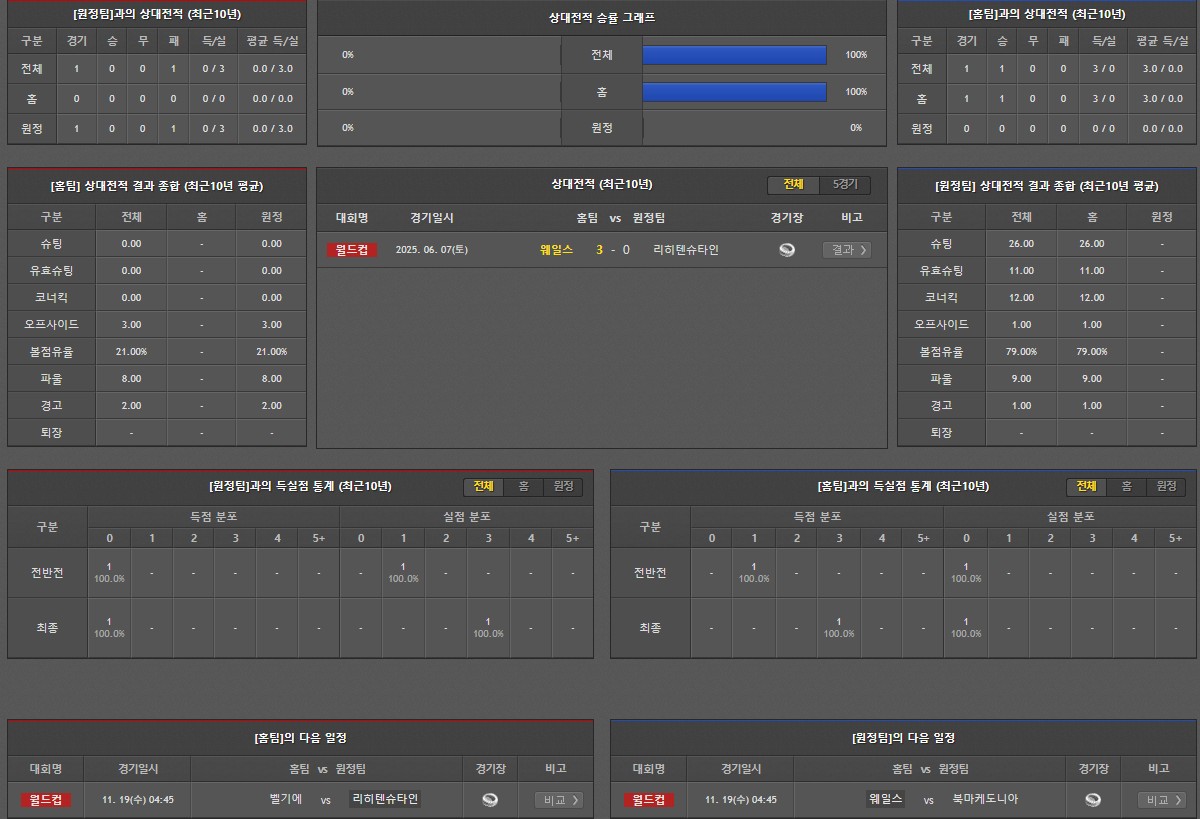Viewport: 1200px width, 819px height.
Task: Click blue 전체 win rate bar
Action: click(x=734, y=55)
